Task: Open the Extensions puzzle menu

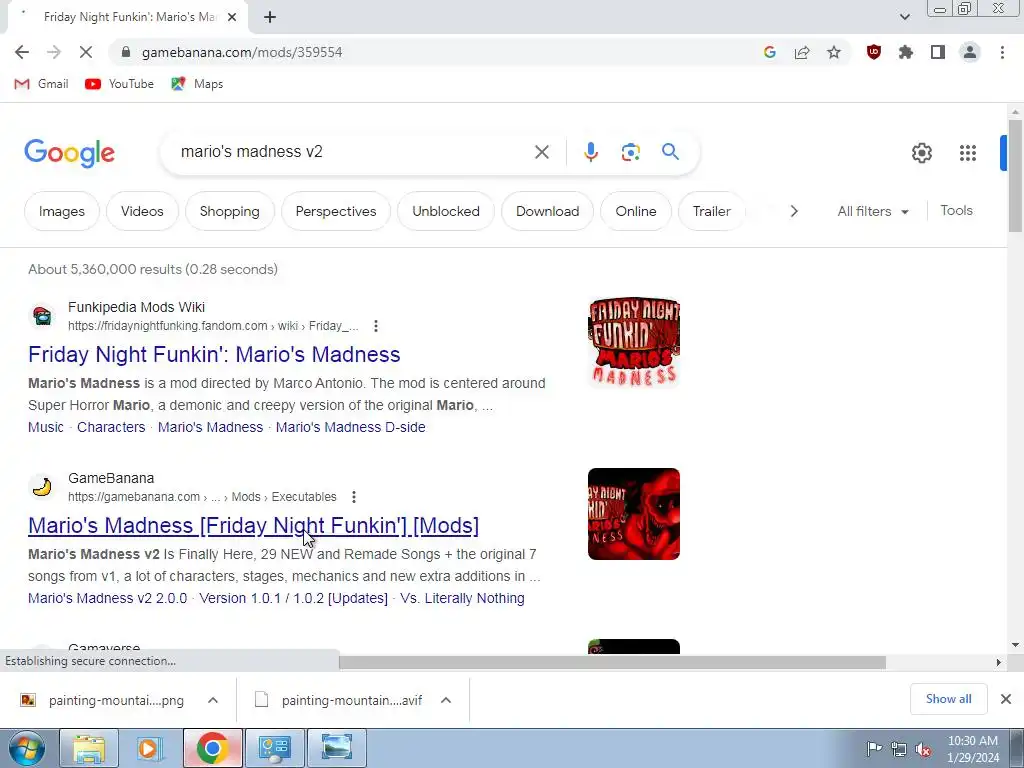Action: pyautogui.click(x=906, y=52)
